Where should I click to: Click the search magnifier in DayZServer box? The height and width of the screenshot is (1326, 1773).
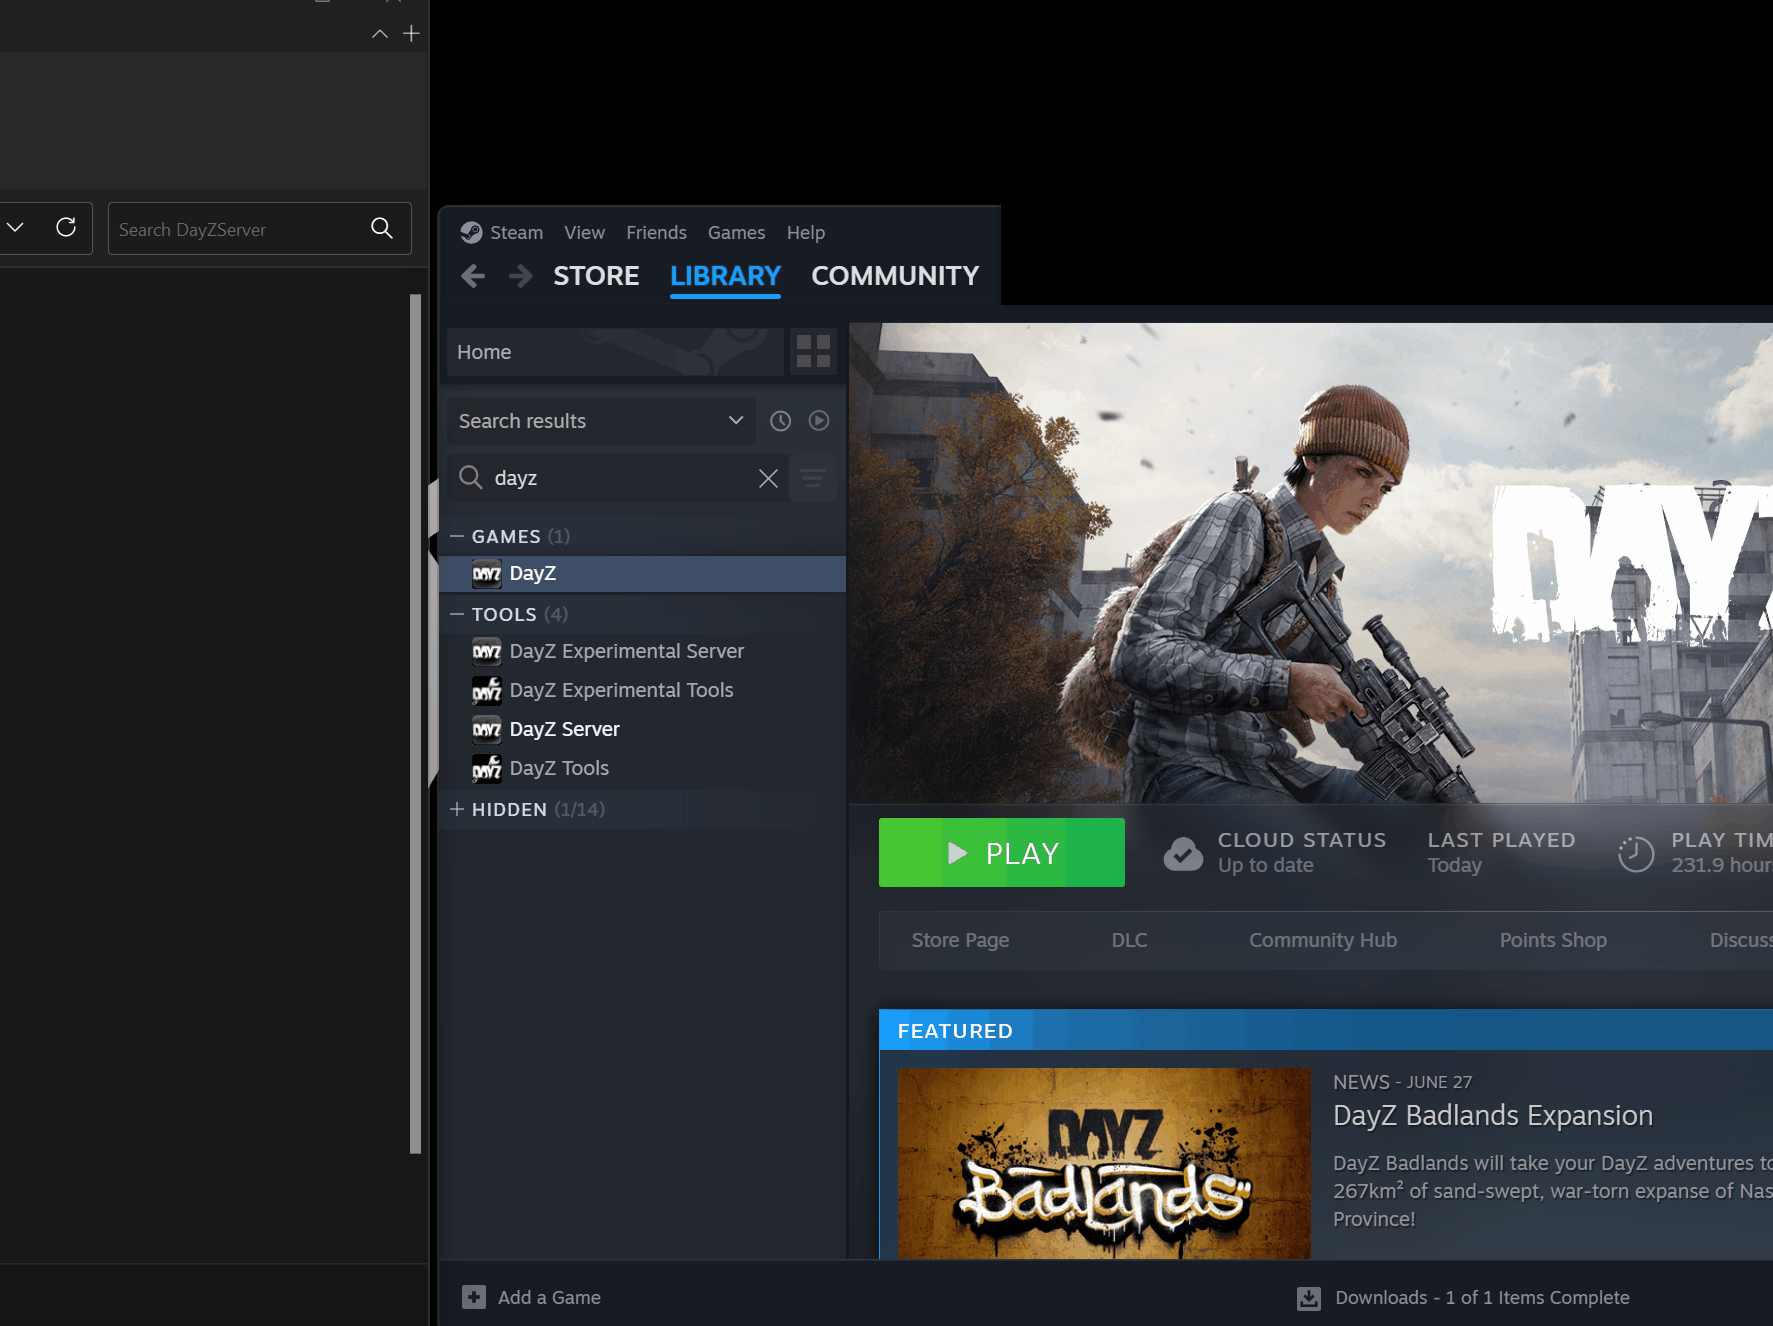[x=381, y=228]
